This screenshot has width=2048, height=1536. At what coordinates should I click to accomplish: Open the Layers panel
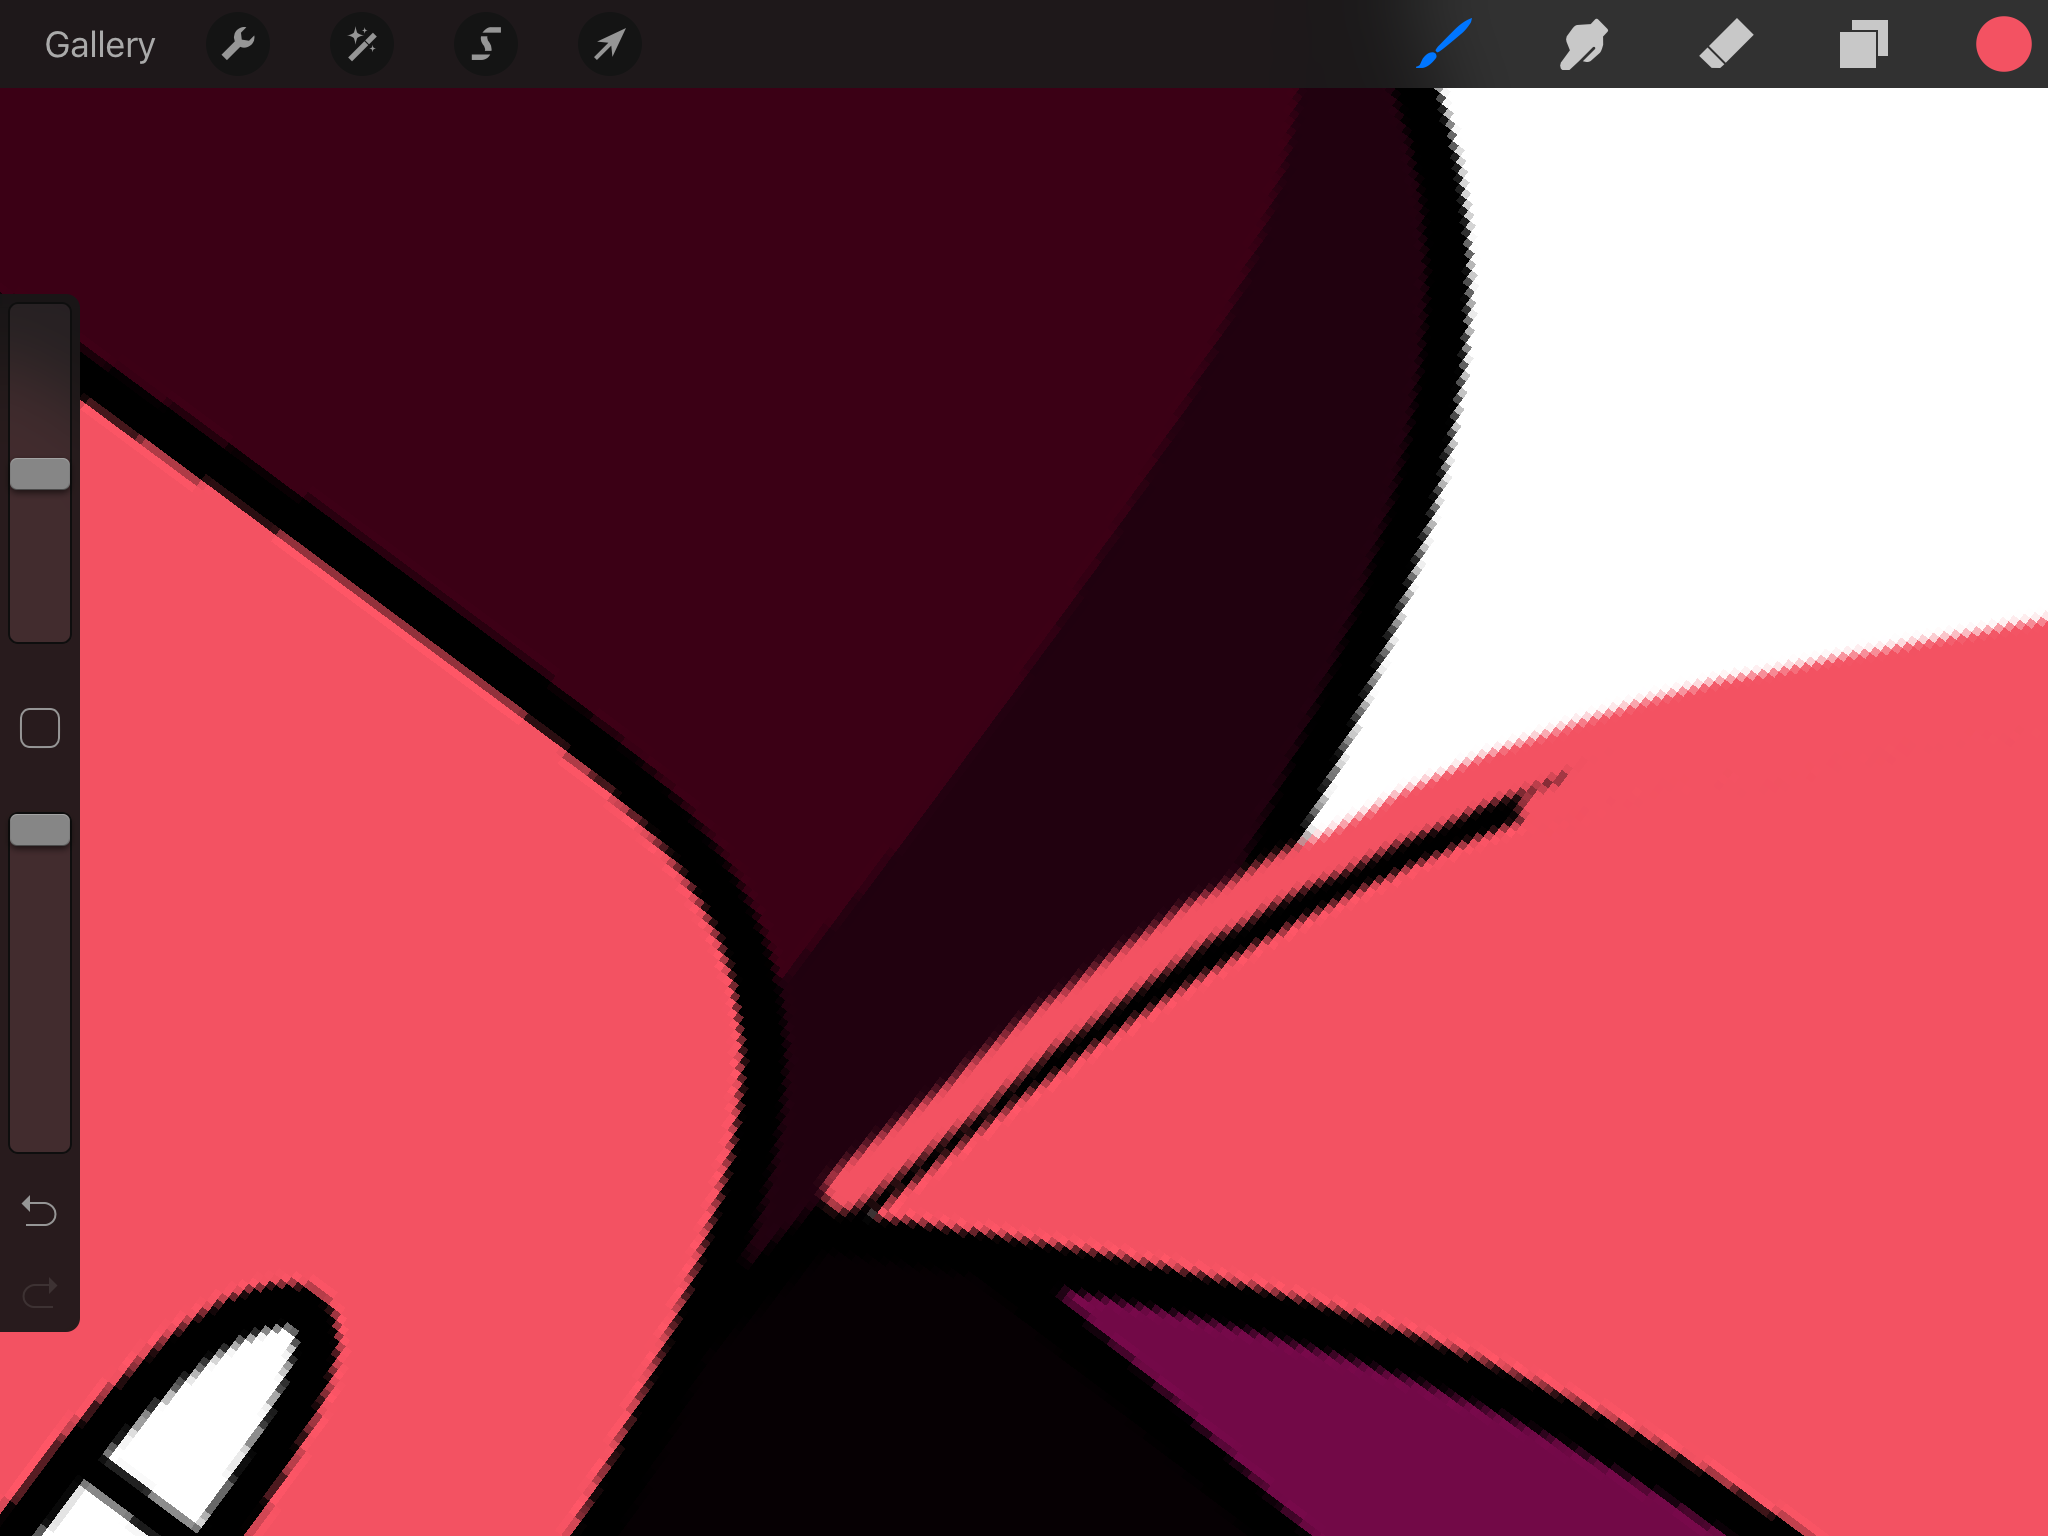[x=1864, y=43]
